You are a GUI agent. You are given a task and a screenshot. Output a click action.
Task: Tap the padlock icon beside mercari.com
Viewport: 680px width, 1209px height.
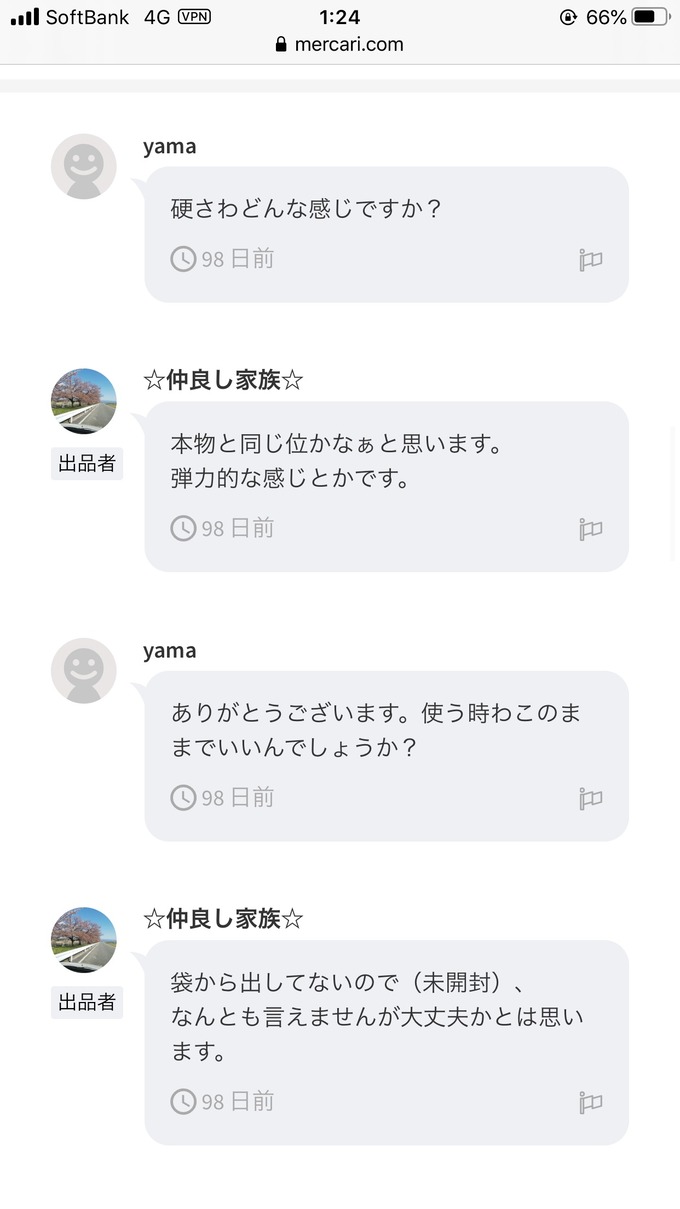tap(281, 44)
